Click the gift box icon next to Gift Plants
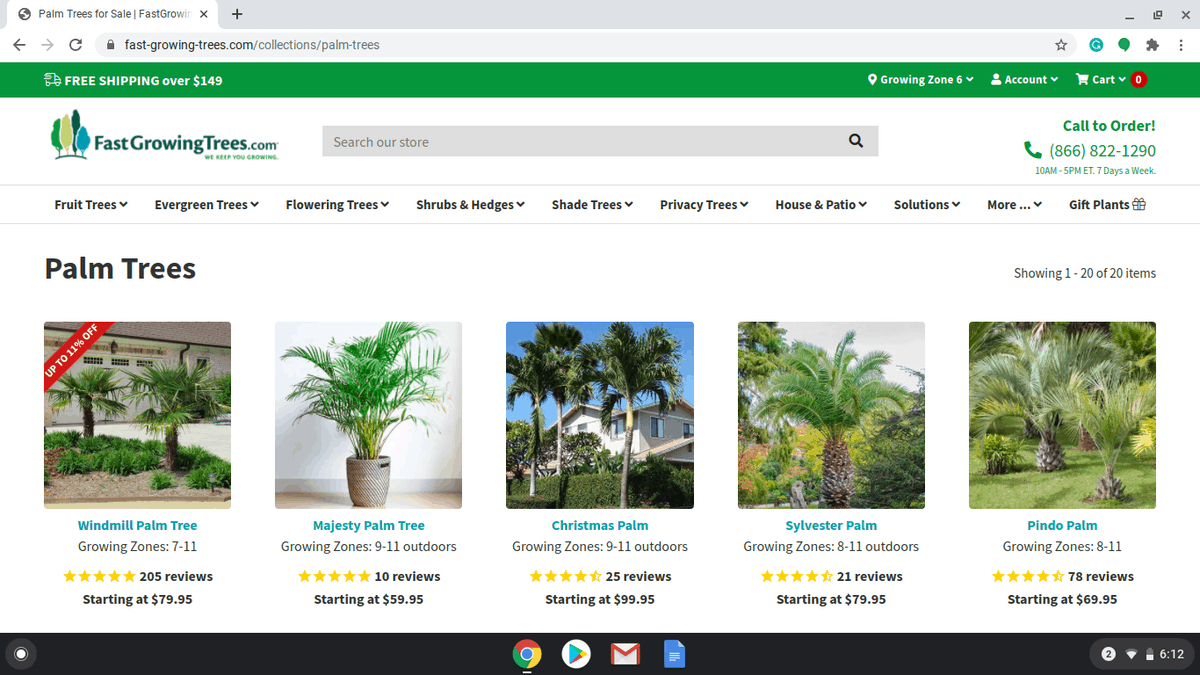This screenshot has width=1200, height=675. (x=1139, y=203)
